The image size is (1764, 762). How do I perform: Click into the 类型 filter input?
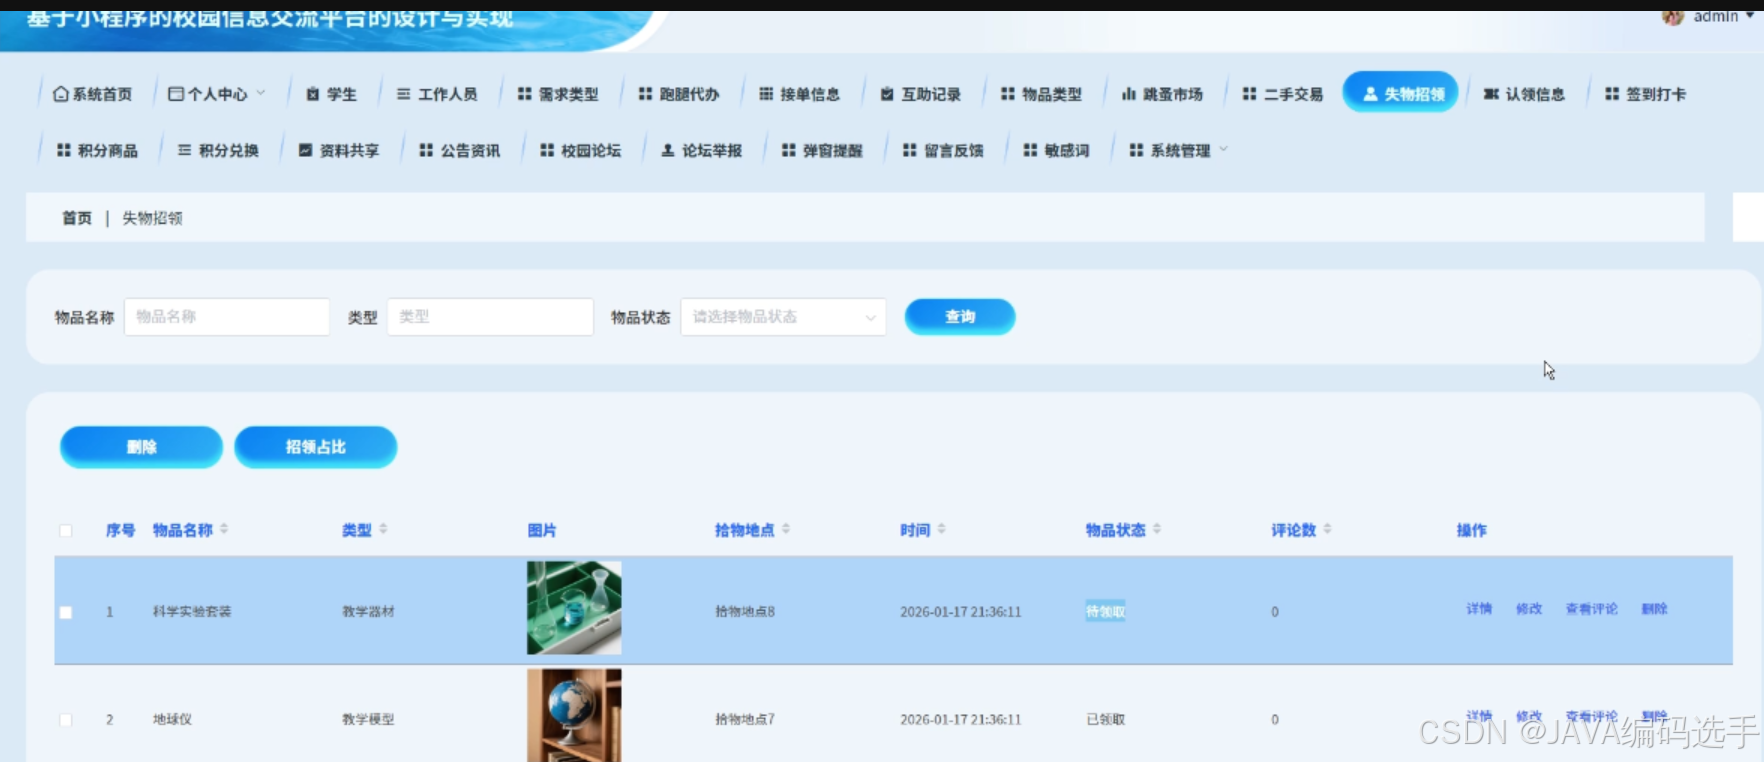[490, 317]
